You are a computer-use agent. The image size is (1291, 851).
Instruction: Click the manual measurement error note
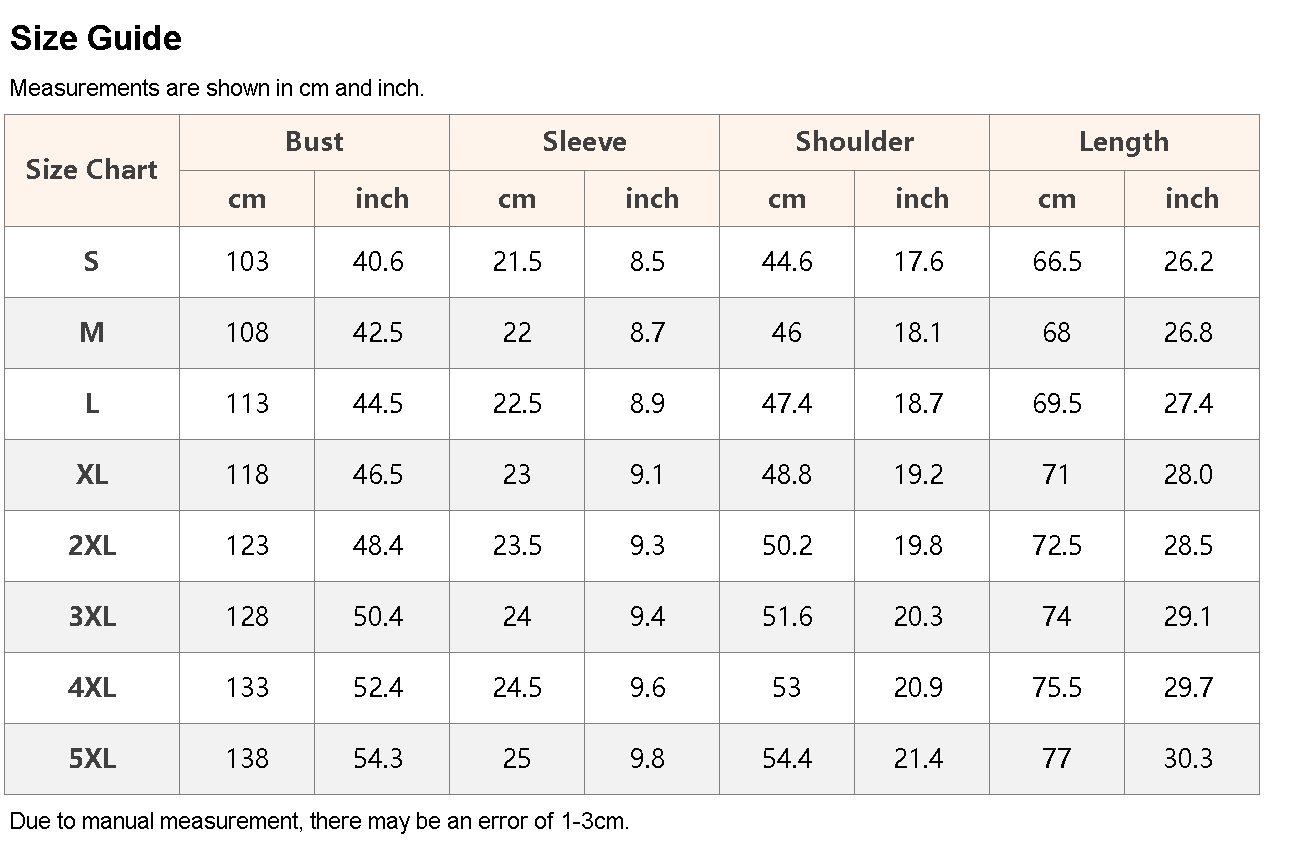[319, 822]
